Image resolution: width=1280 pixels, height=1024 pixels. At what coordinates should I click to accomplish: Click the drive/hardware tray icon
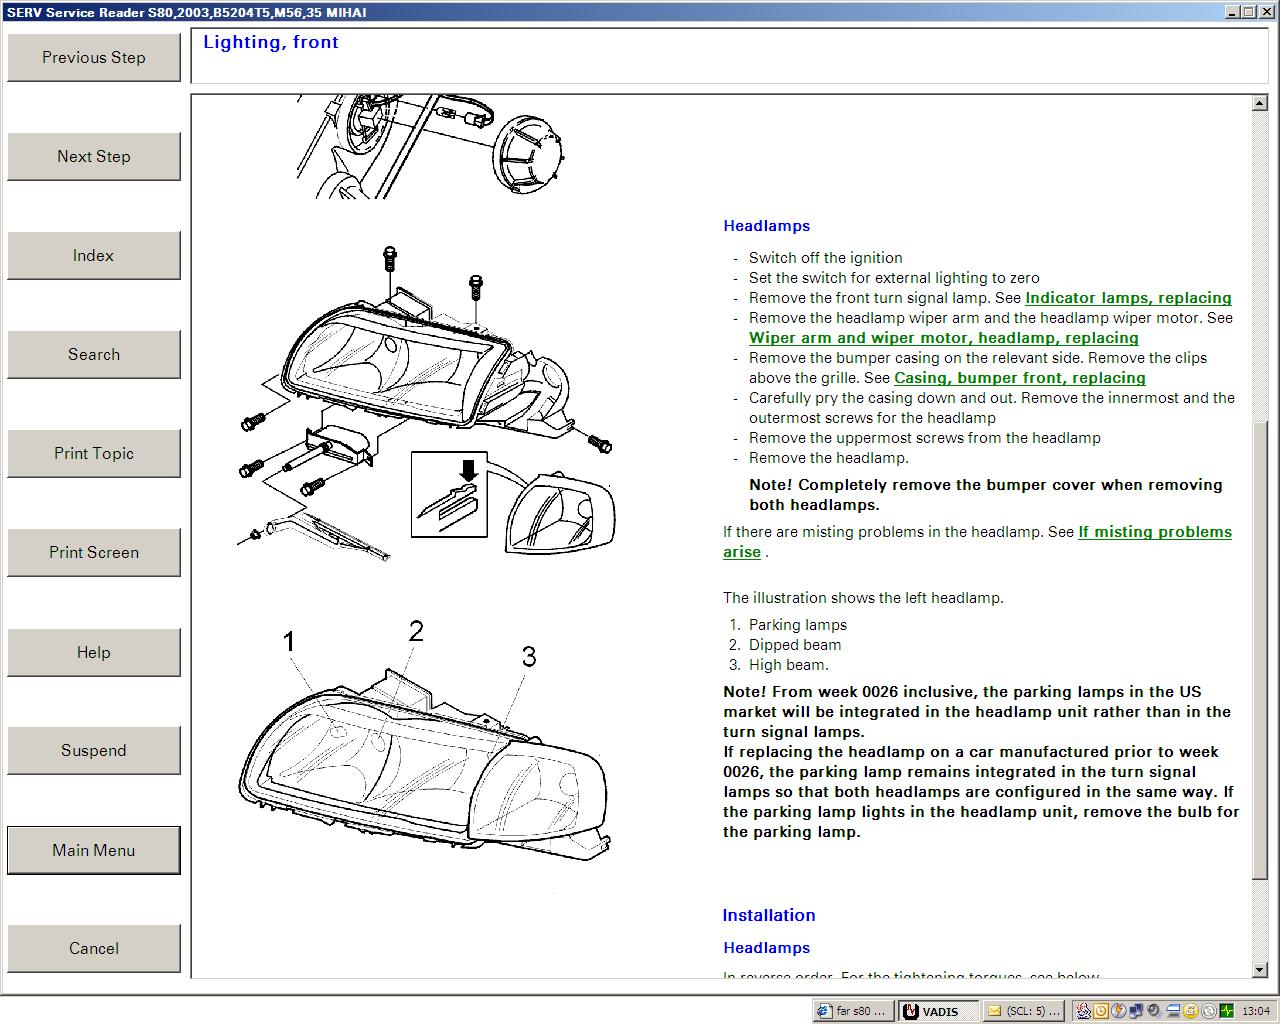coord(1173,1011)
